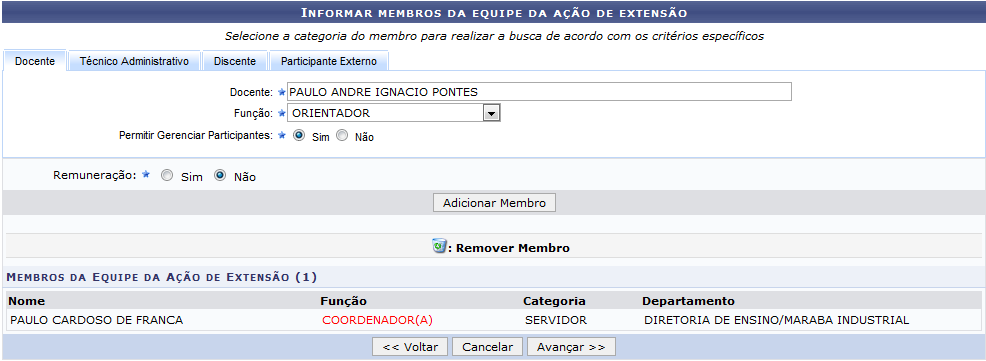The image size is (986, 361).
Task: Select the Participante Externo tab
Action: click(x=329, y=61)
